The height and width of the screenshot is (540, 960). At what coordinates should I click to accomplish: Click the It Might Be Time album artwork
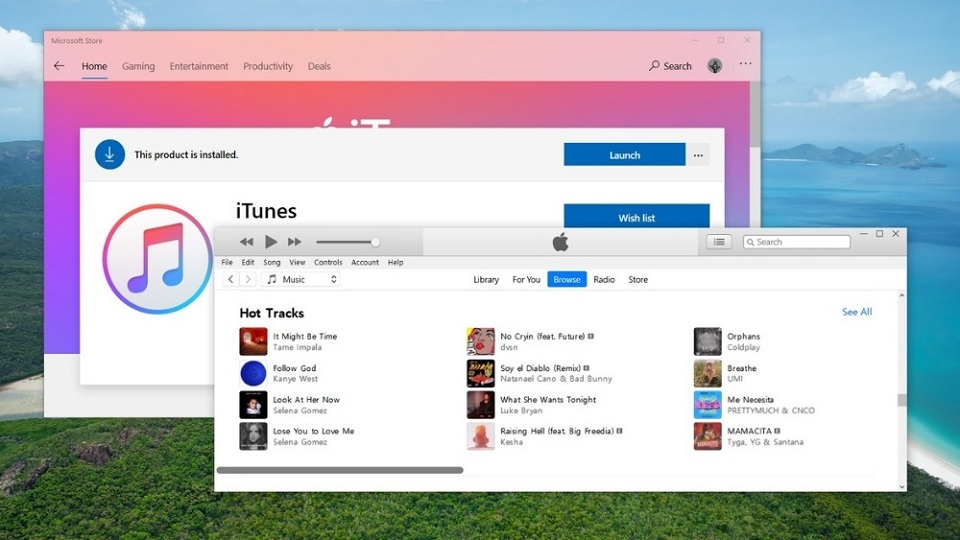253,342
